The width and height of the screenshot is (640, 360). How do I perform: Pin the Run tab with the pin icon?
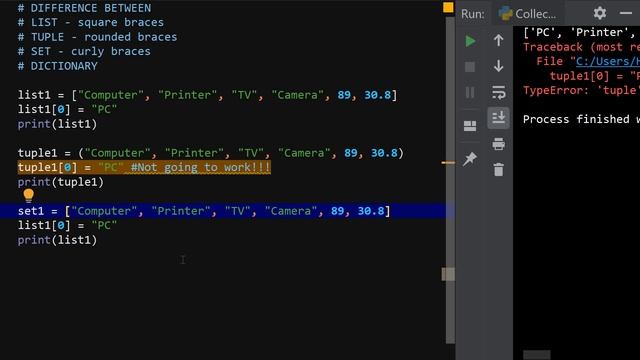[470, 159]
